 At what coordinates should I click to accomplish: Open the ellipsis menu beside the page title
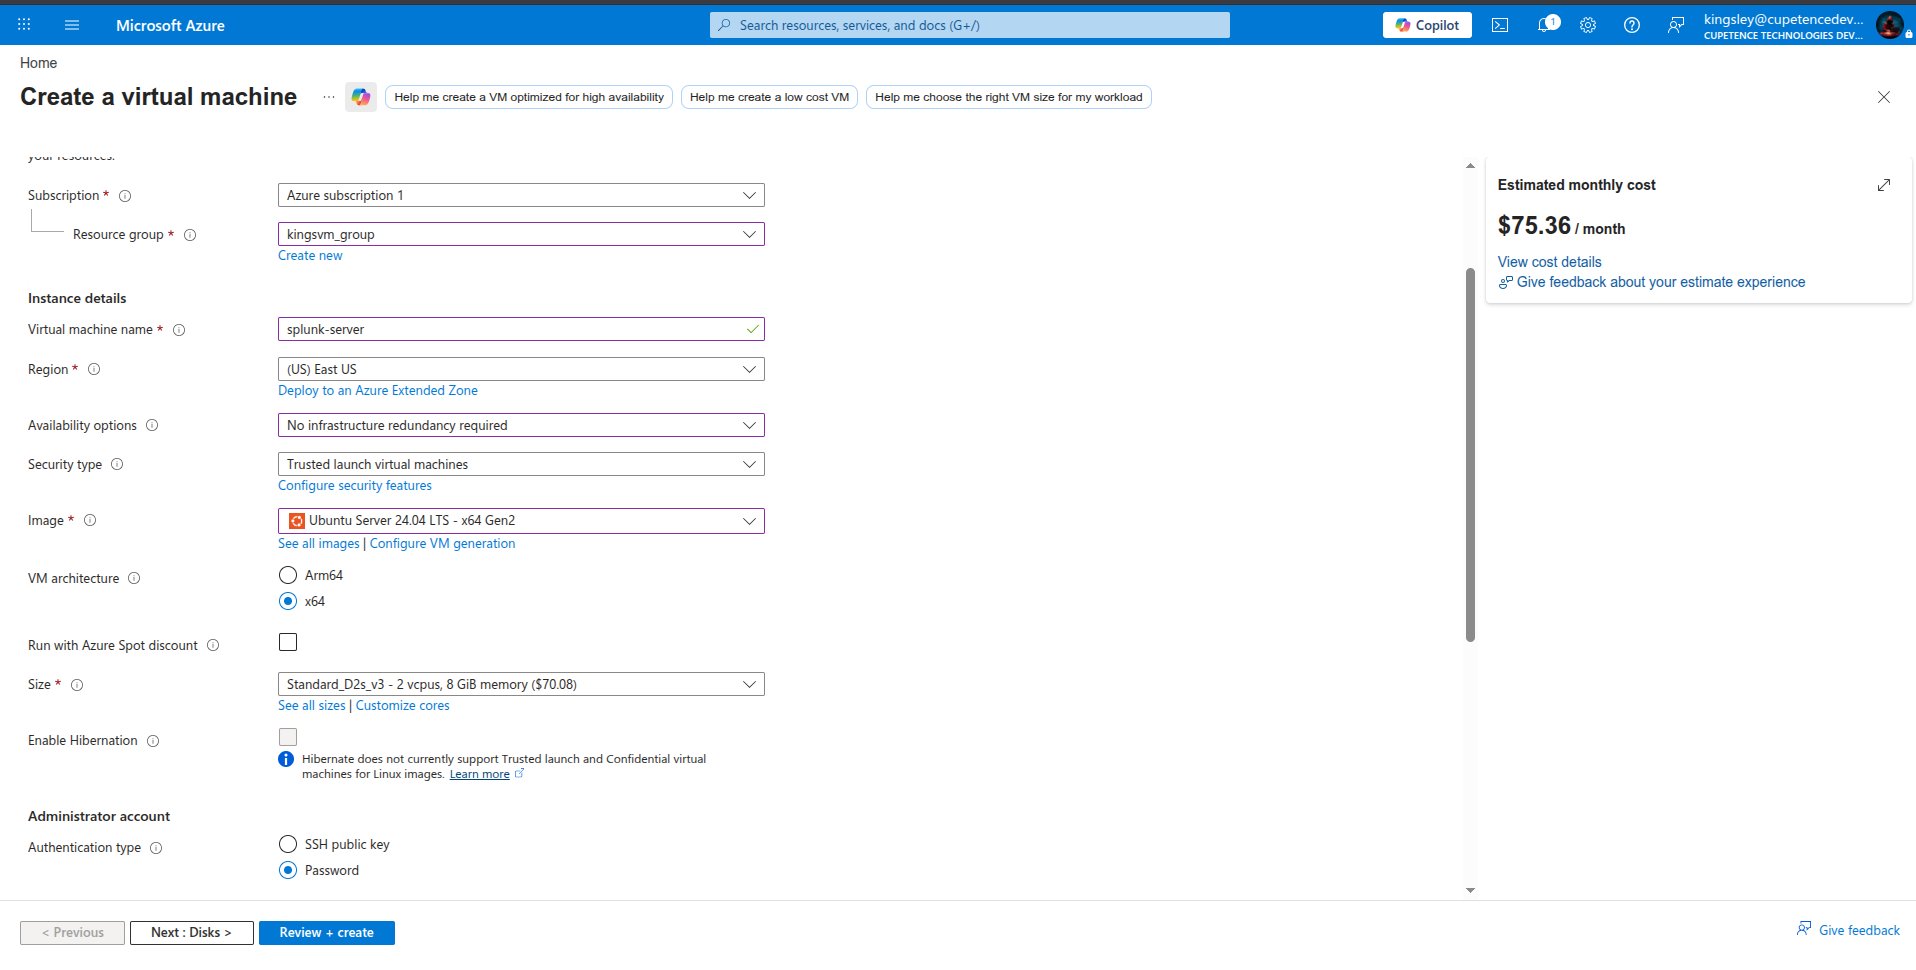[328, 97]
